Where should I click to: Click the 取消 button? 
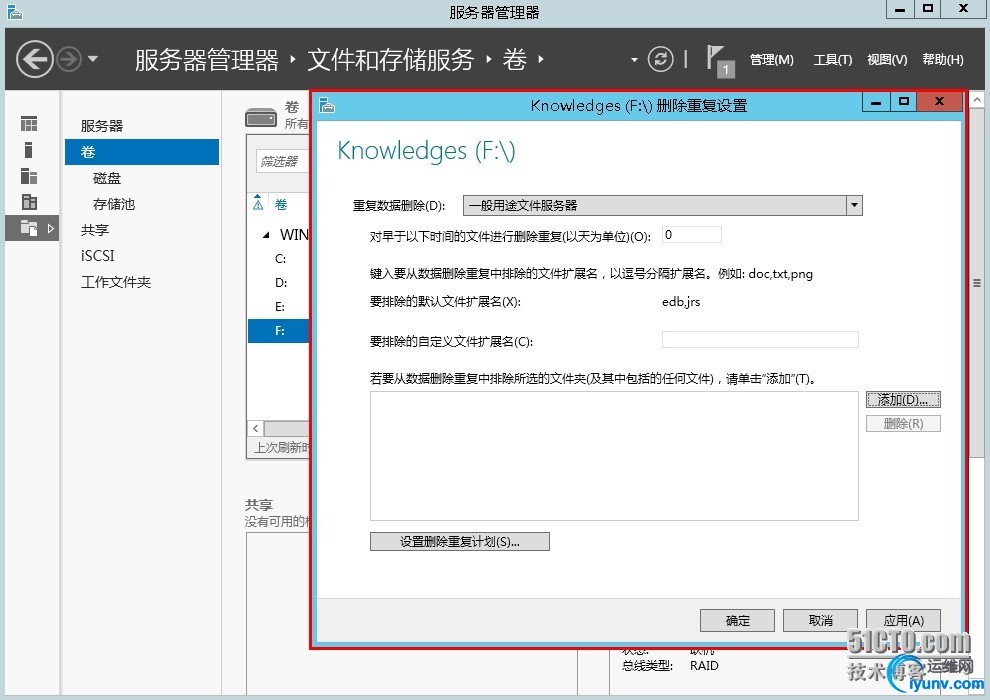coord(820,620)
